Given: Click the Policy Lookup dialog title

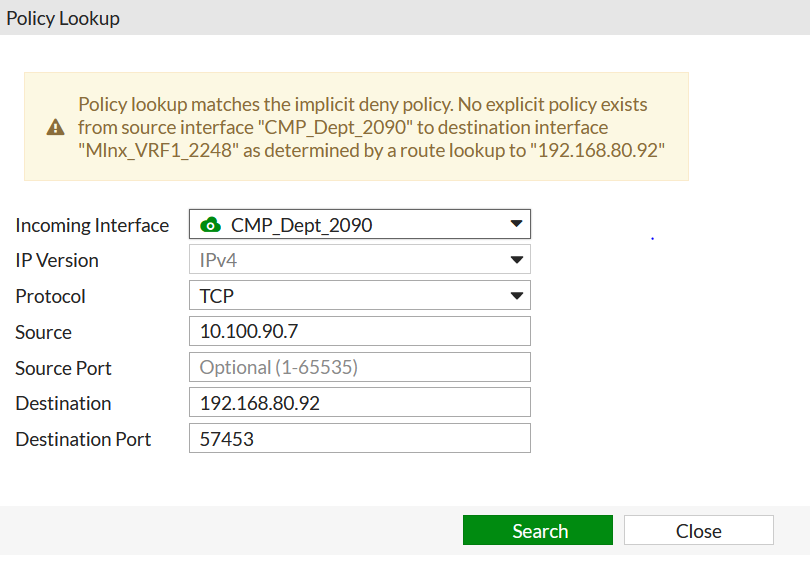Looking at the screenshot, I should click(x=64, y=18).
